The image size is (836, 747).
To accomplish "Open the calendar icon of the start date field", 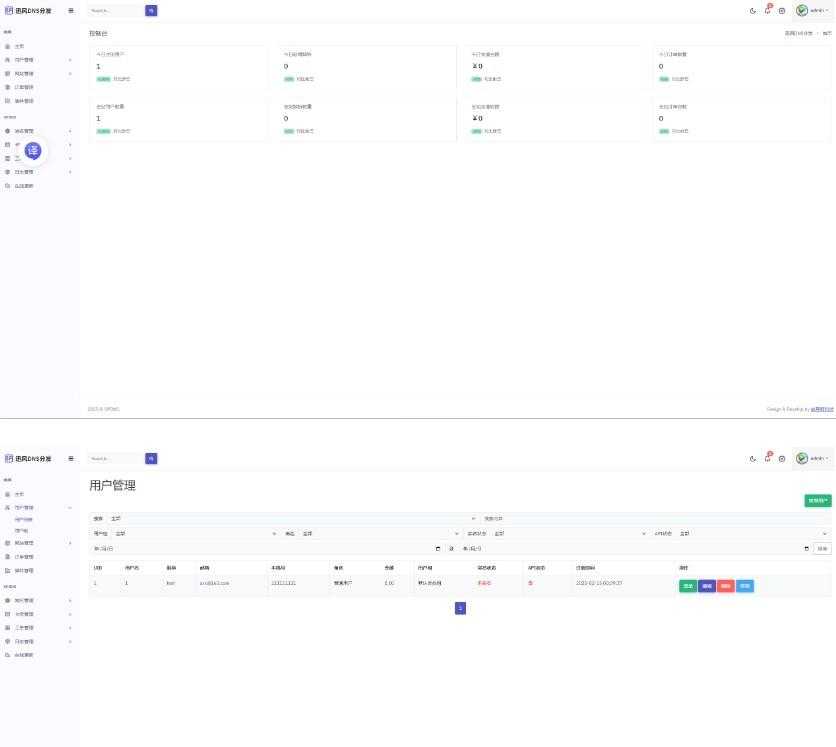I will [x=438, y=548].
